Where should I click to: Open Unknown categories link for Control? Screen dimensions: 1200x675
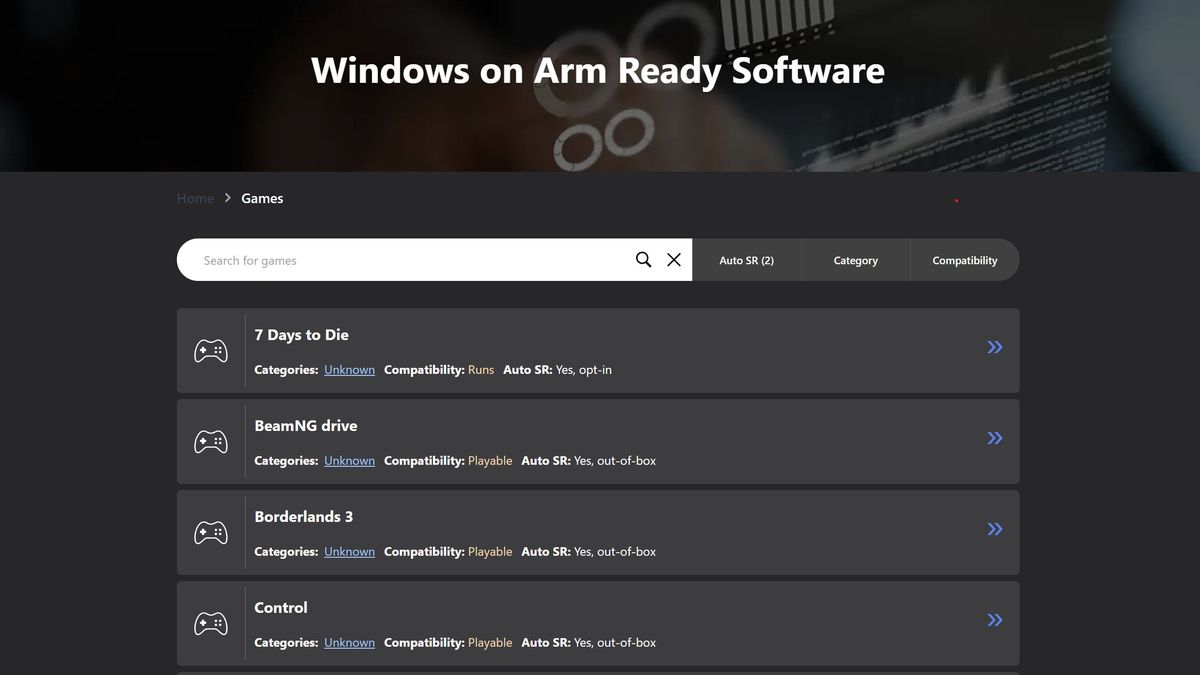point(348,642)
